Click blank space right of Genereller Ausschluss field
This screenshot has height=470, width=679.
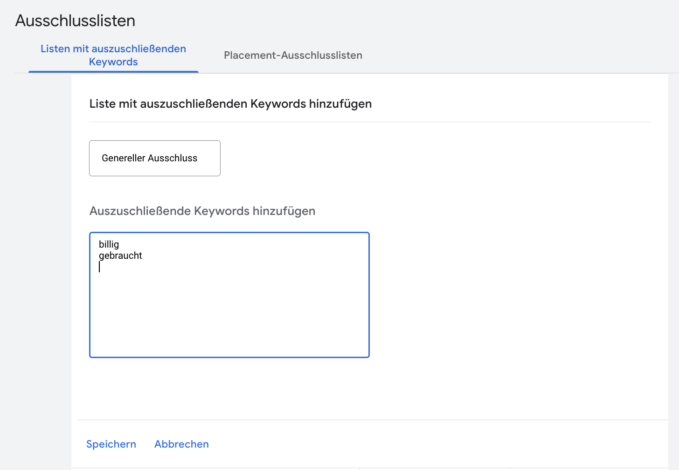tap(433, 158)
